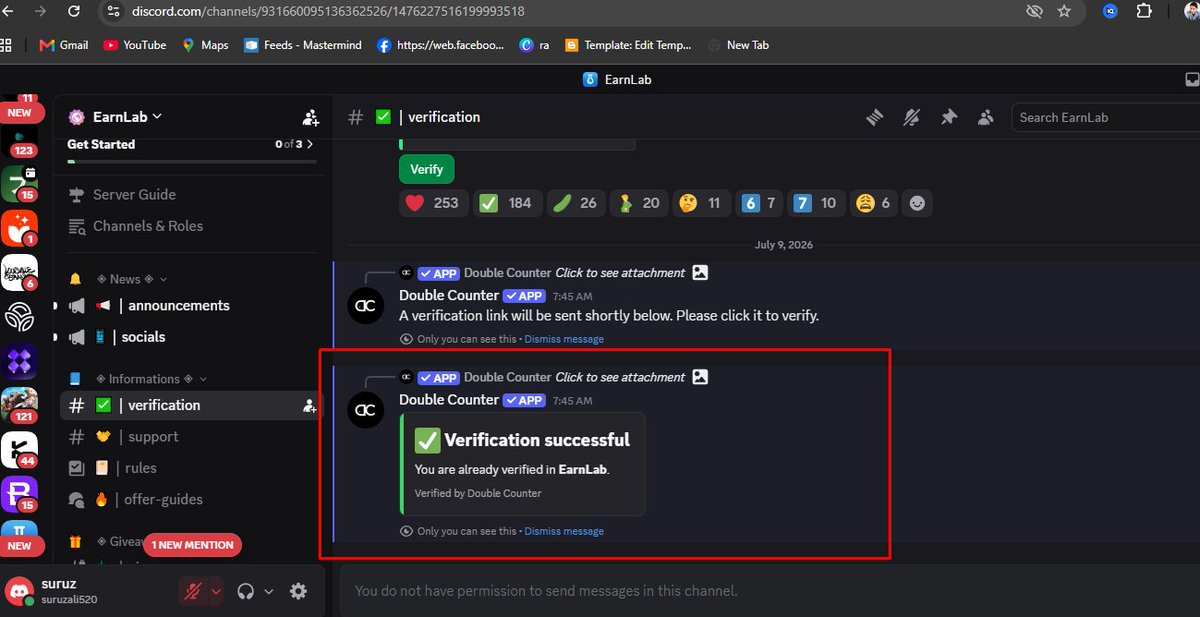Open the Gmail bookmark
Viewport: 1200px width, 617px height.
point(63,45)
